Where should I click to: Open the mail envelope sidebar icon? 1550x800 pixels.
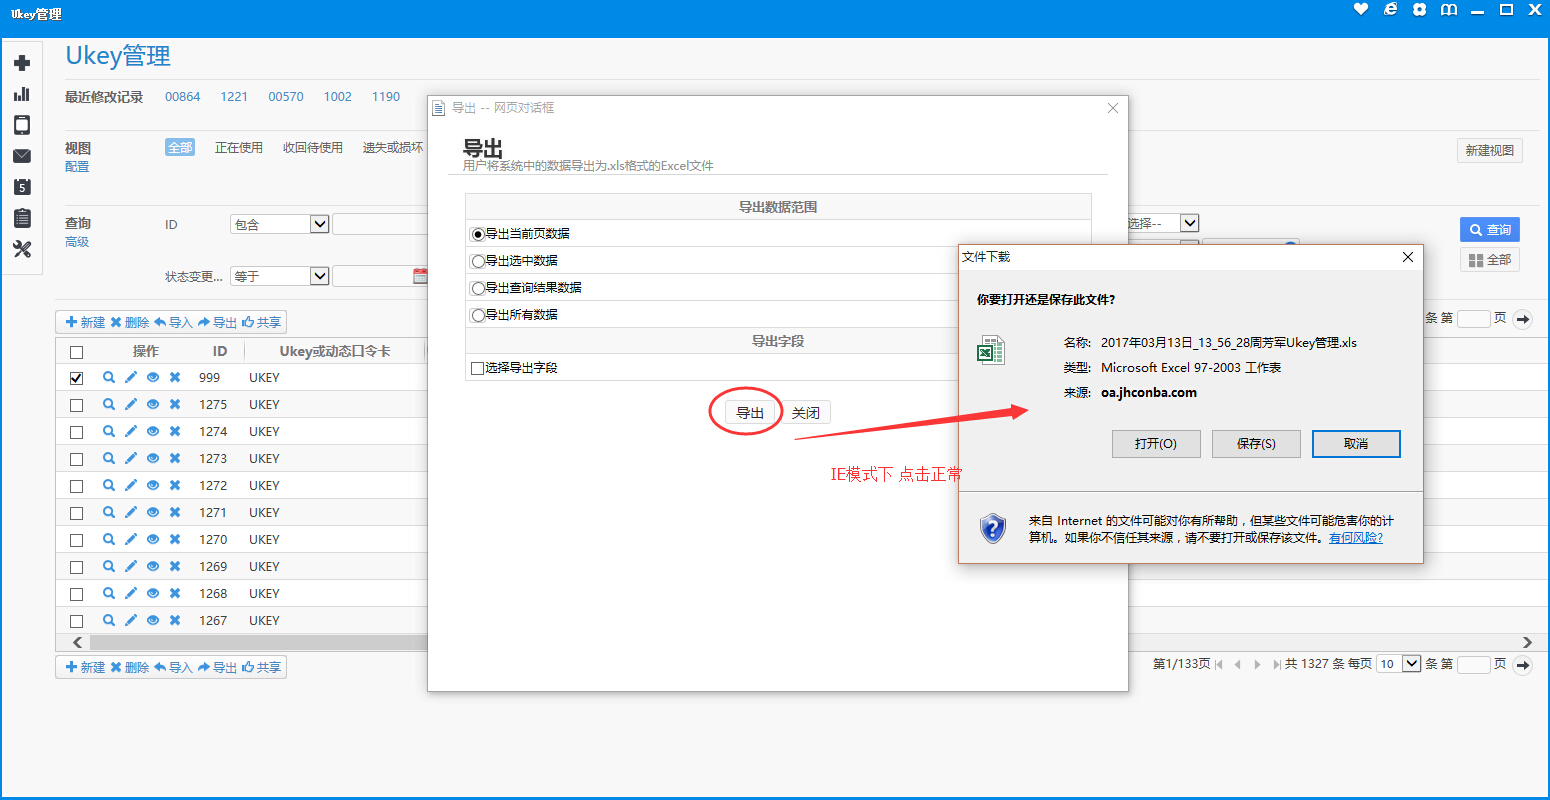point(22,156)
